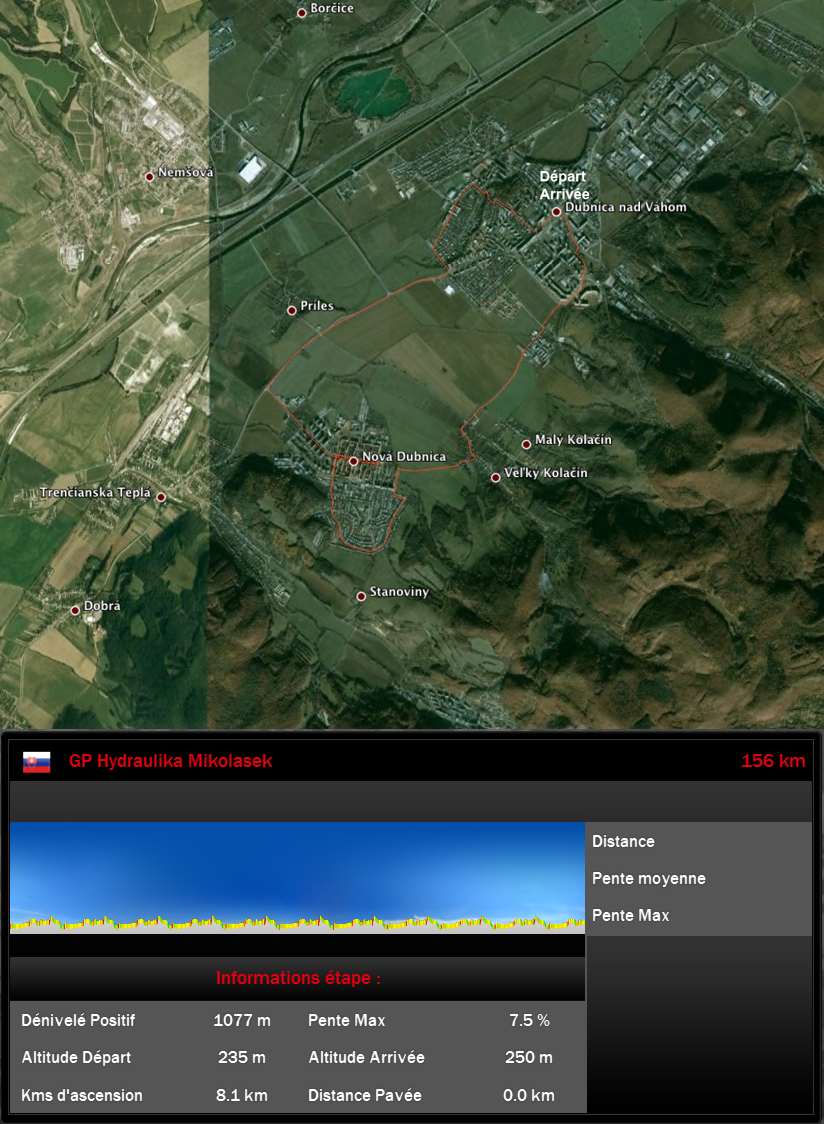Click the Malý Kolačín map marker

[526, 444]
